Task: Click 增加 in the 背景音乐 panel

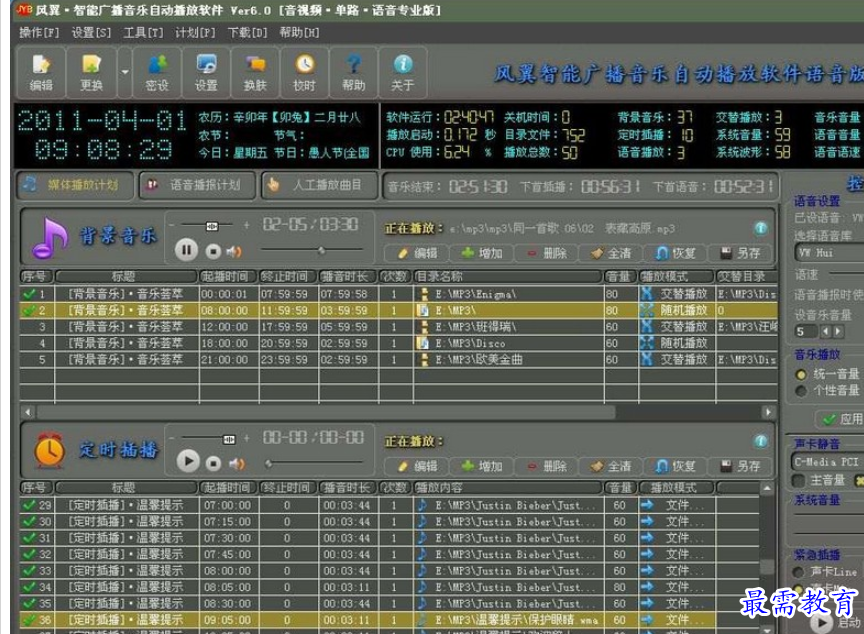Action: (482, 253)
